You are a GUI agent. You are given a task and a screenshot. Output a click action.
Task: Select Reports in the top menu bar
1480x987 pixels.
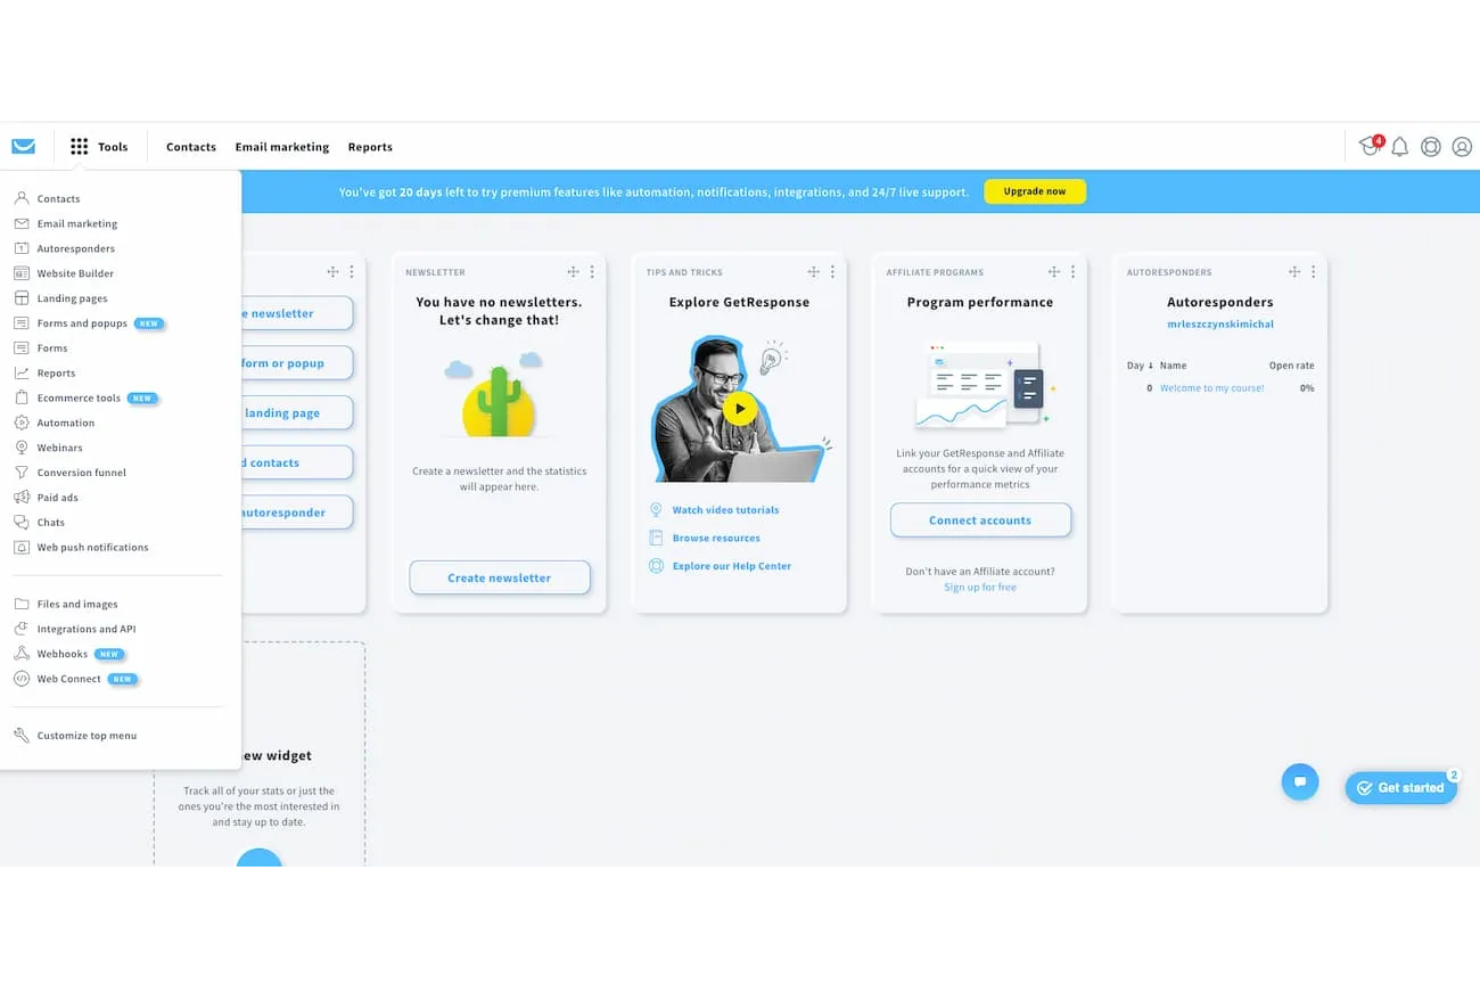(370, 146)
